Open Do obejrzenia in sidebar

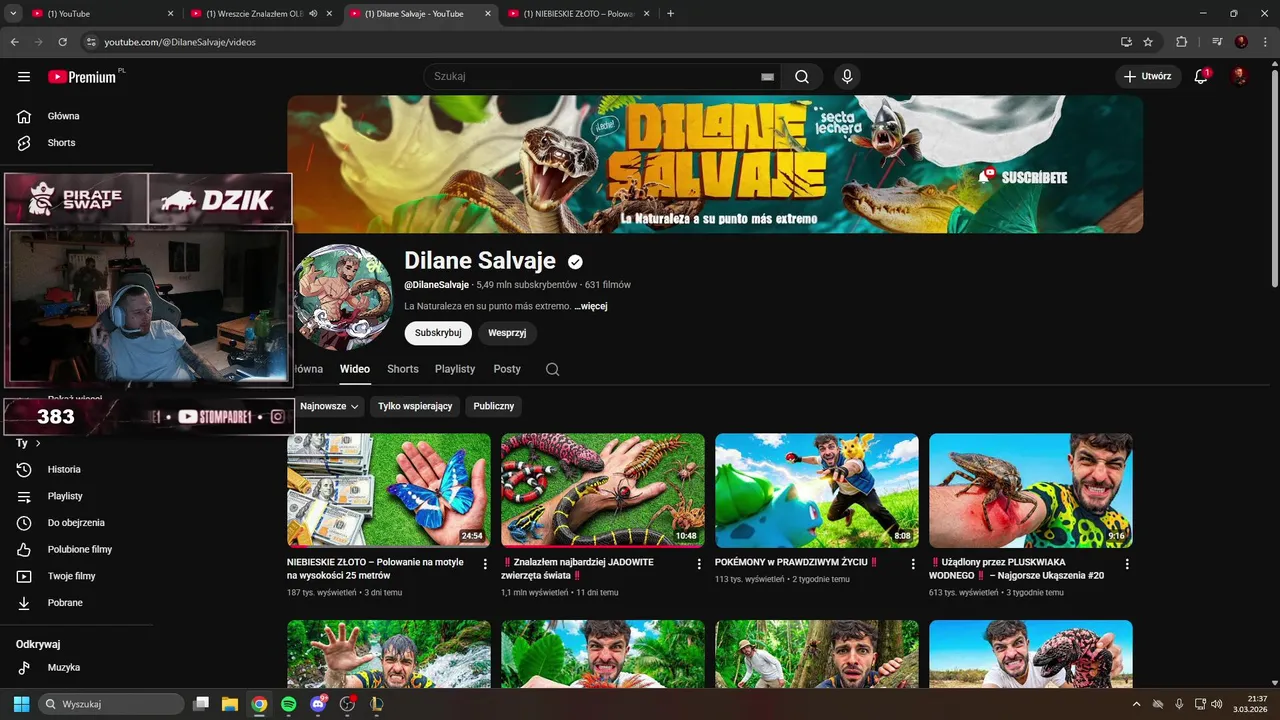[77, 523]
